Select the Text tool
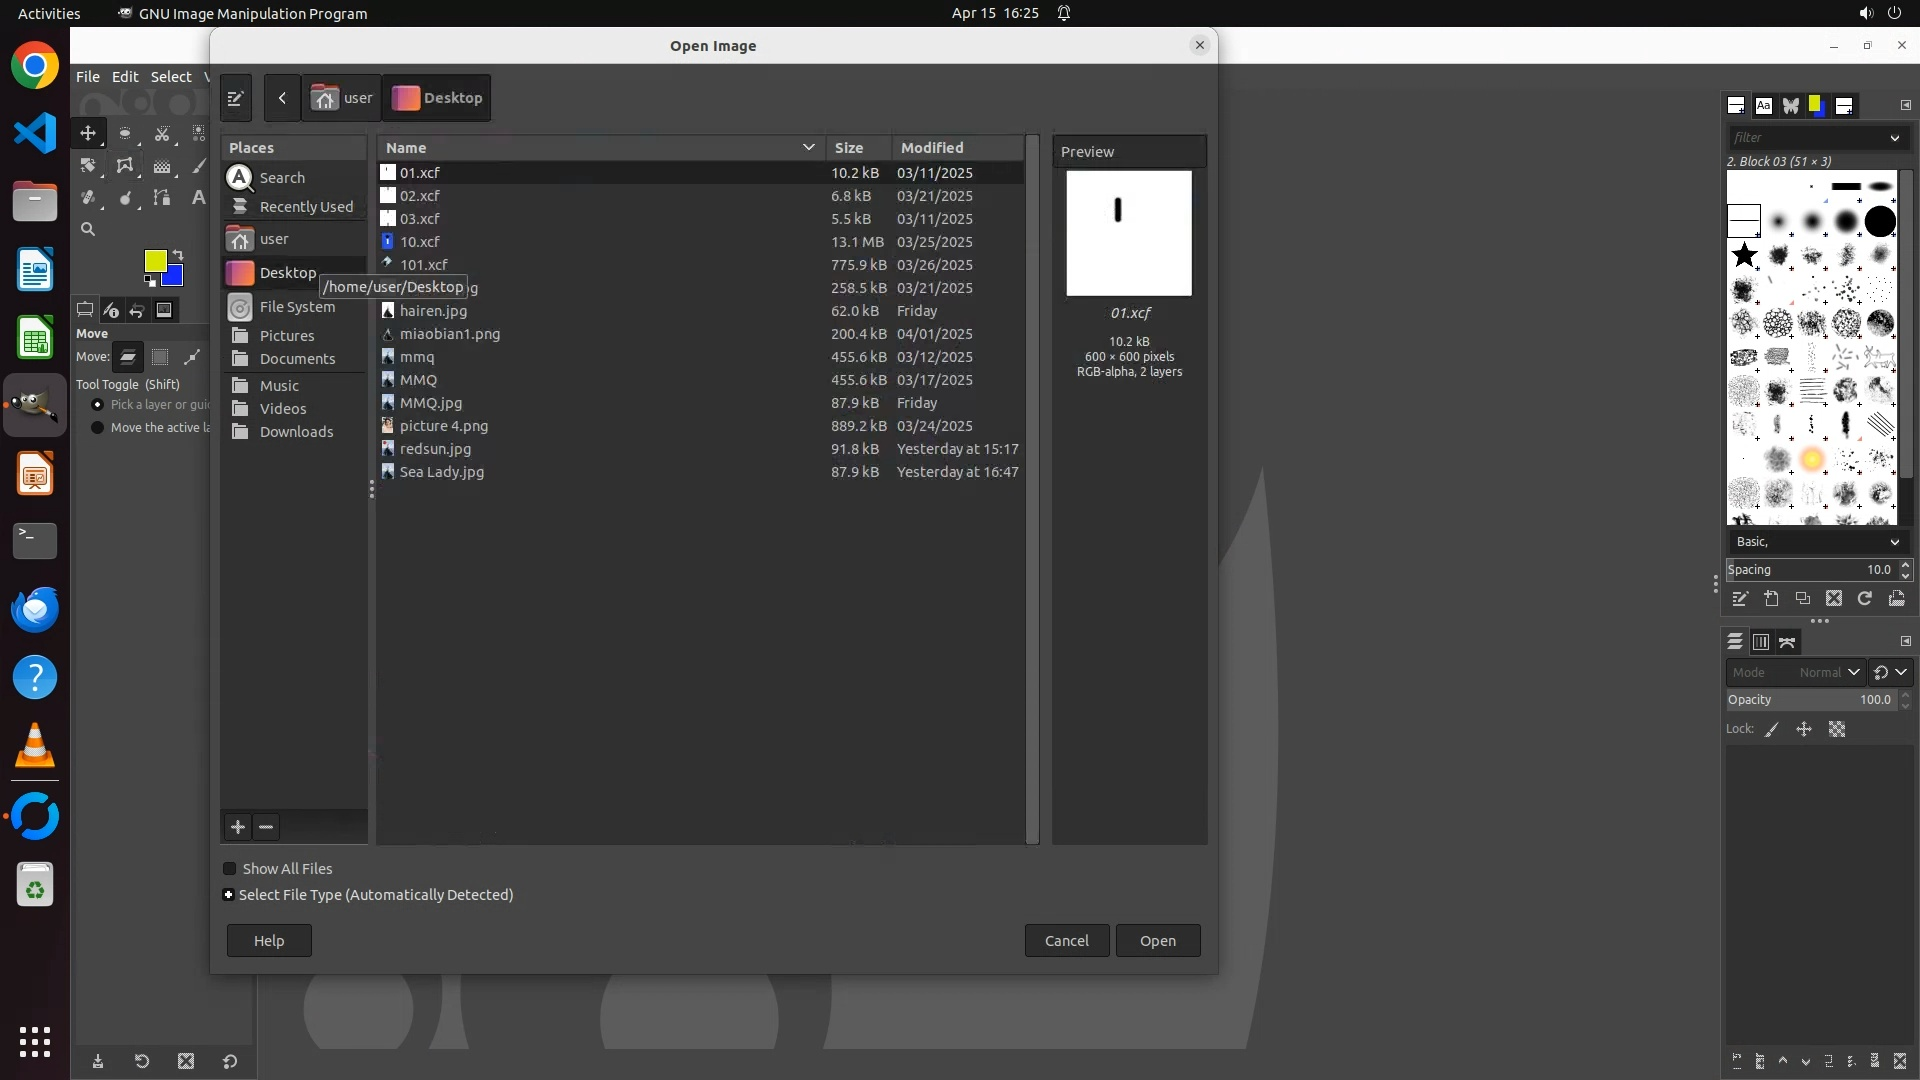This screenshot has width=1920, height=1080. (198, 198)
